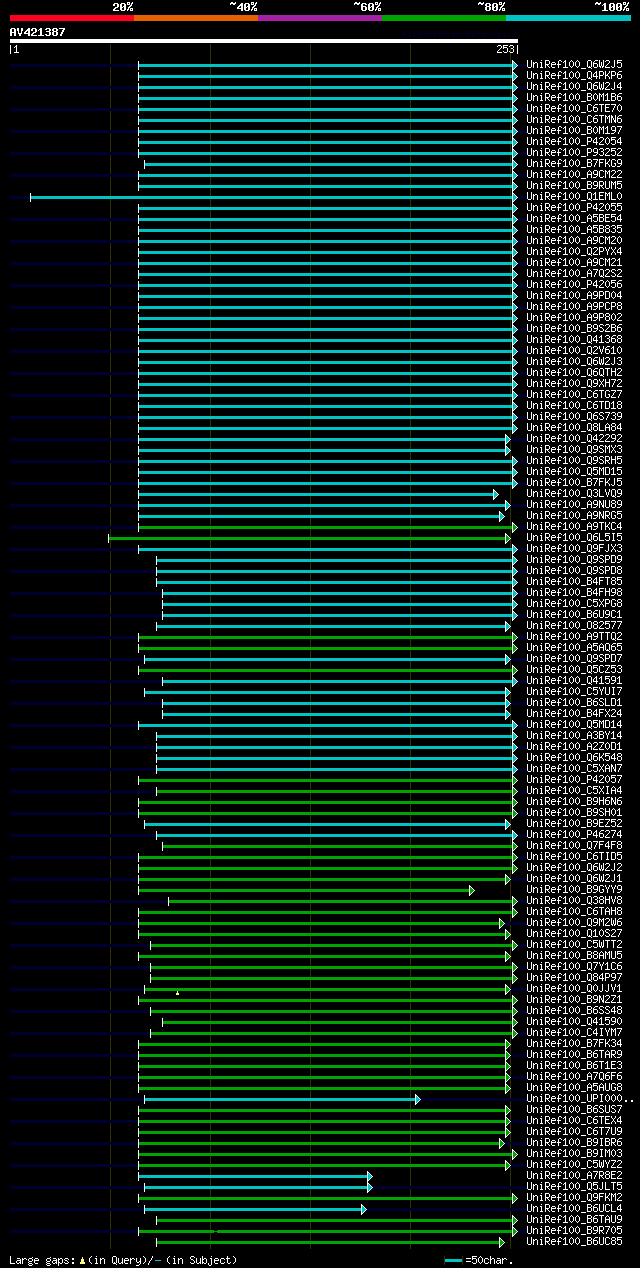Screen dimensions: 640x1268
Task: Select label UniRef100_B6UC85
Action: click(574, 1241)
